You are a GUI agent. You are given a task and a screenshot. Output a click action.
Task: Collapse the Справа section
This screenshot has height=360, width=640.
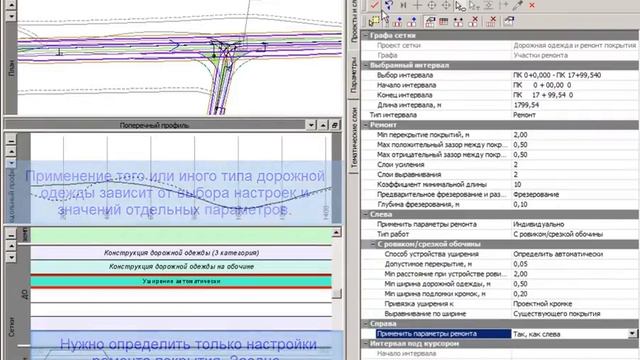pyautogui.click(x=366, y=324)
